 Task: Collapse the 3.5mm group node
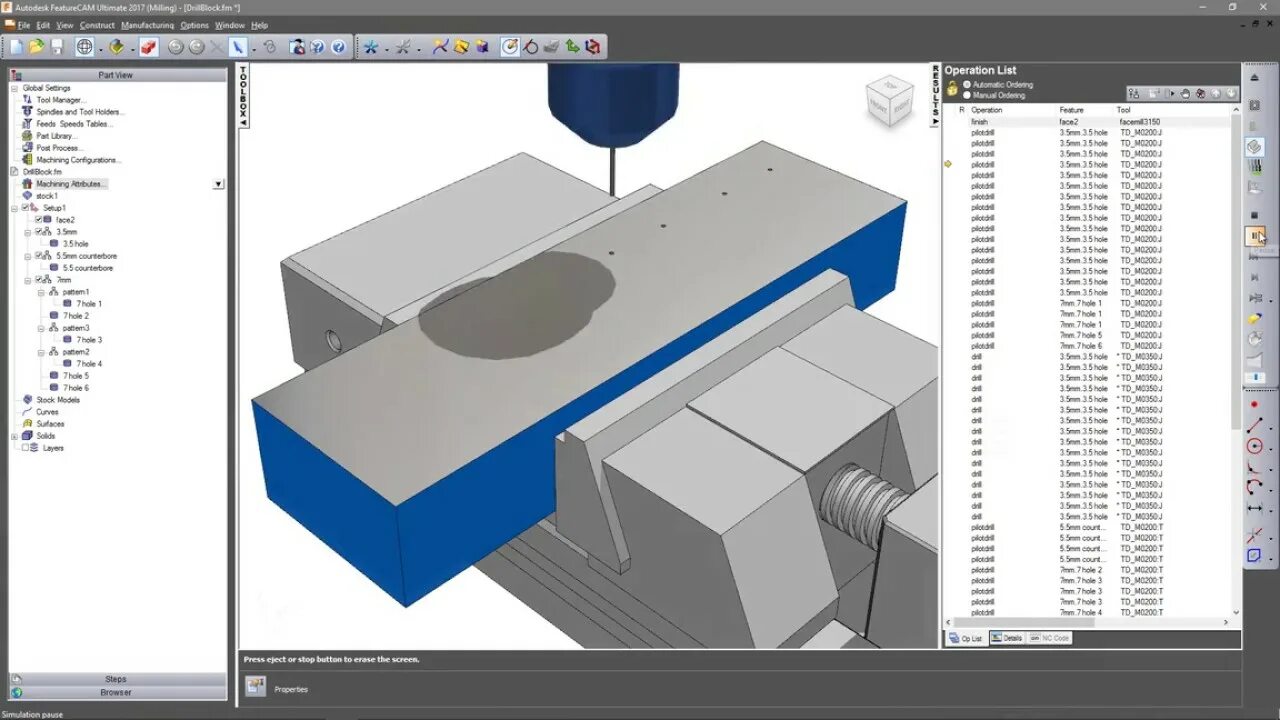pos(28,232)
